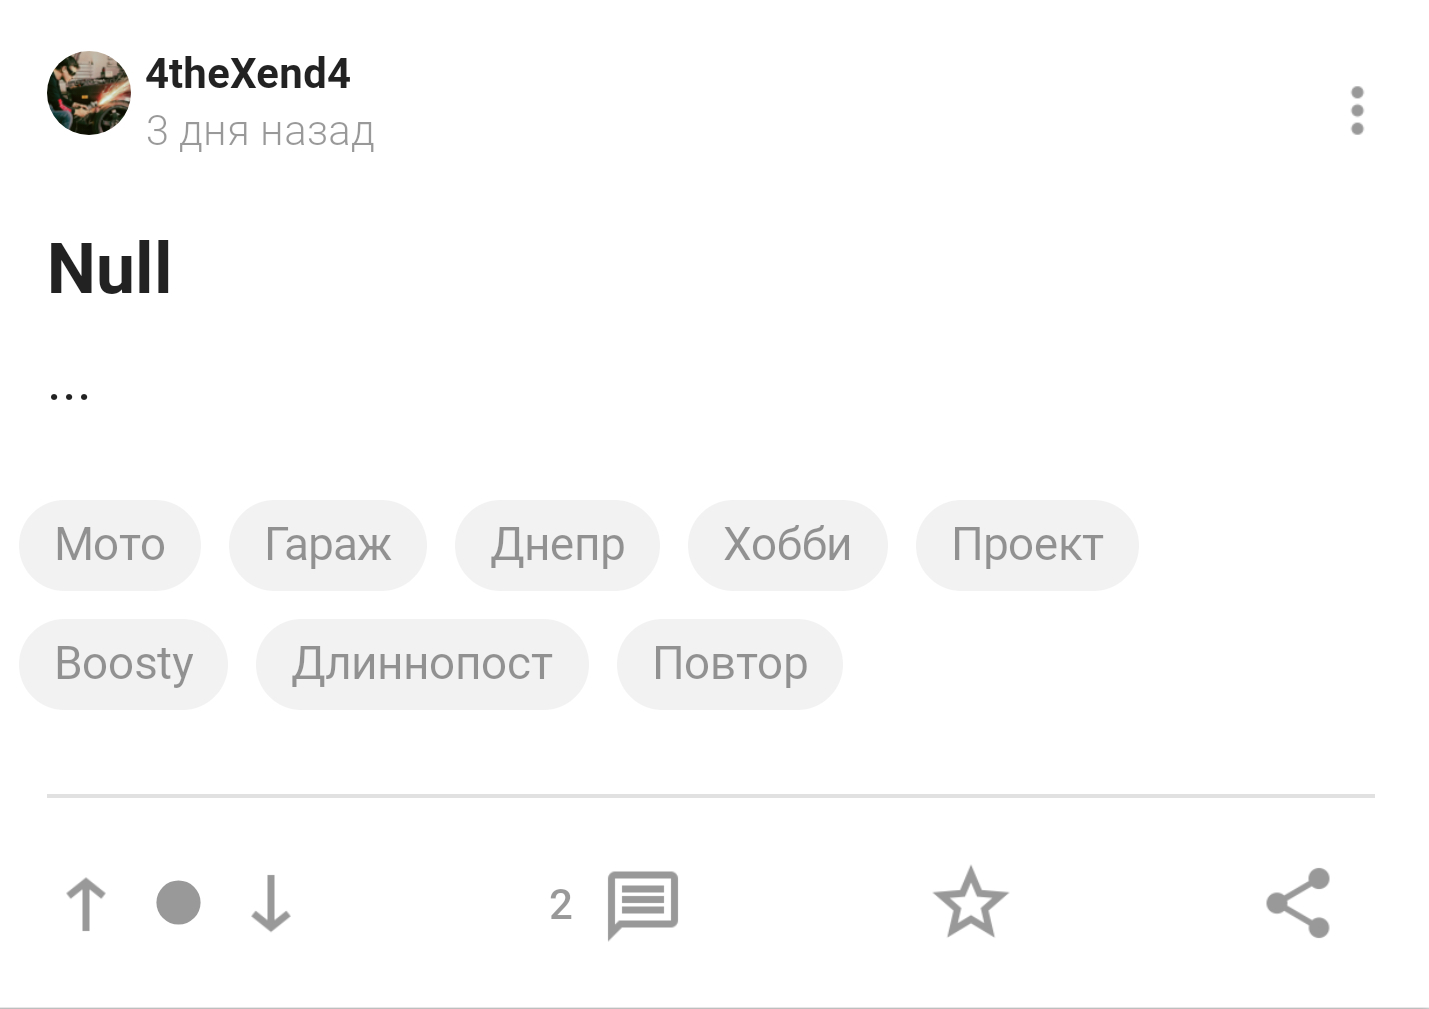Open the 4theXend4 username profile
Screen dimensions: 1429x1009
pyautogui.click(x=248, y=74)
